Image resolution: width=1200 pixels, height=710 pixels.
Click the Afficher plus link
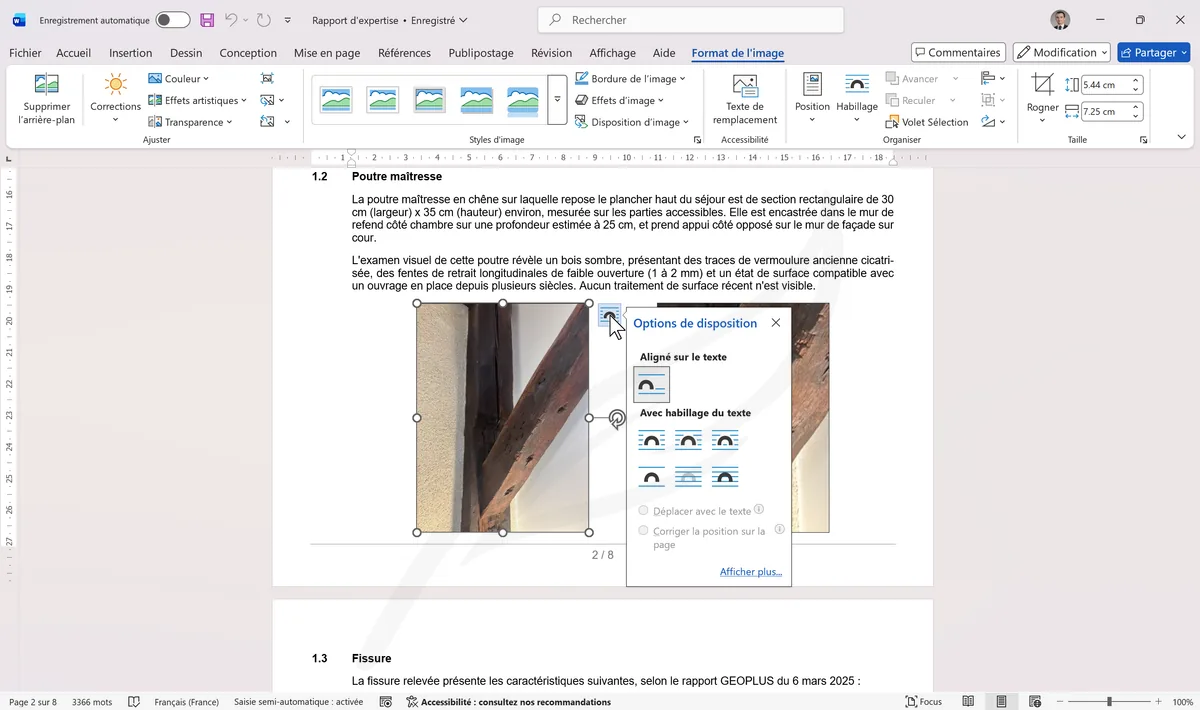point(748,571)
